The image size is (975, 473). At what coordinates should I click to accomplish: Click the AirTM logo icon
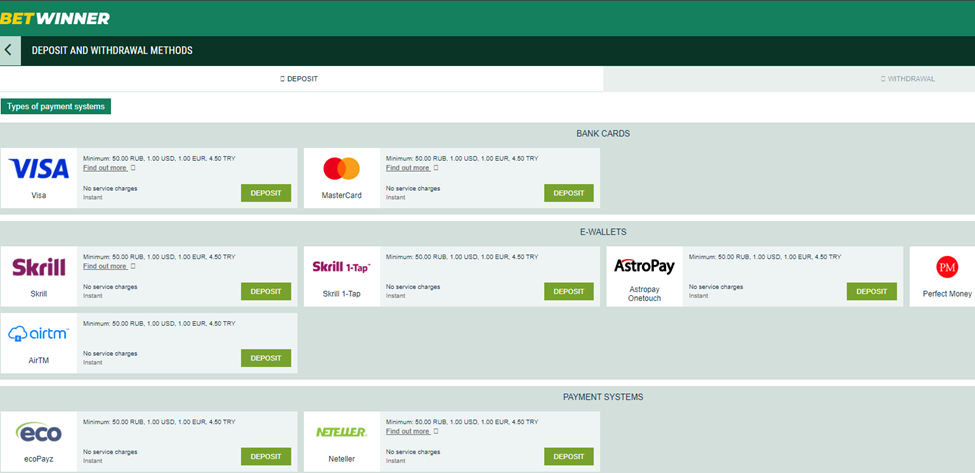click(x=39, y=333)
